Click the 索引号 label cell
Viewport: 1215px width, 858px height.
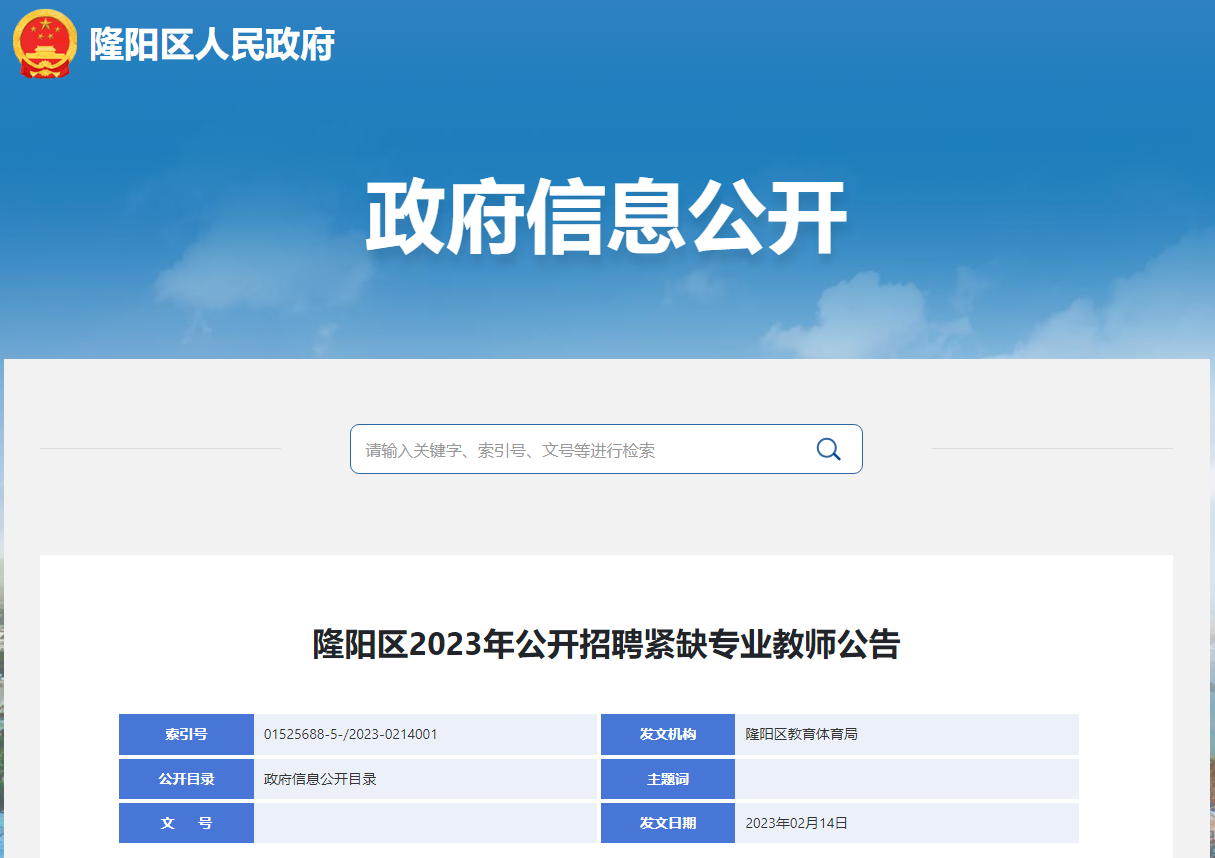click(x=186, y=734)
